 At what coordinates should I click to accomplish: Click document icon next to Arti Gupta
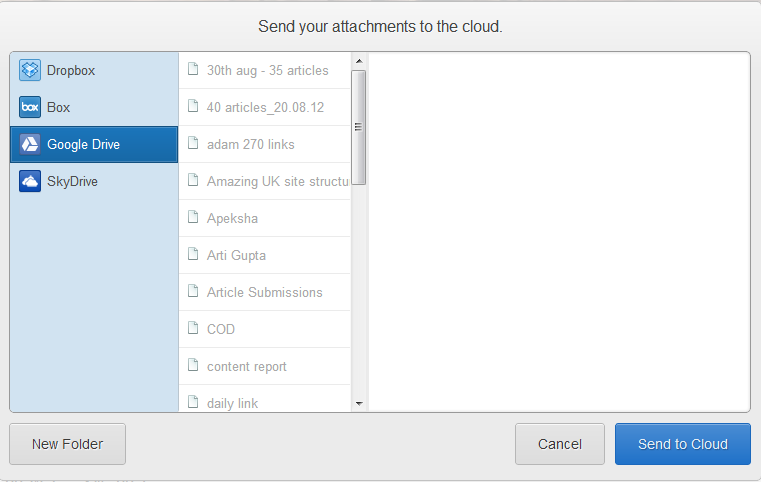coord(193,254)
